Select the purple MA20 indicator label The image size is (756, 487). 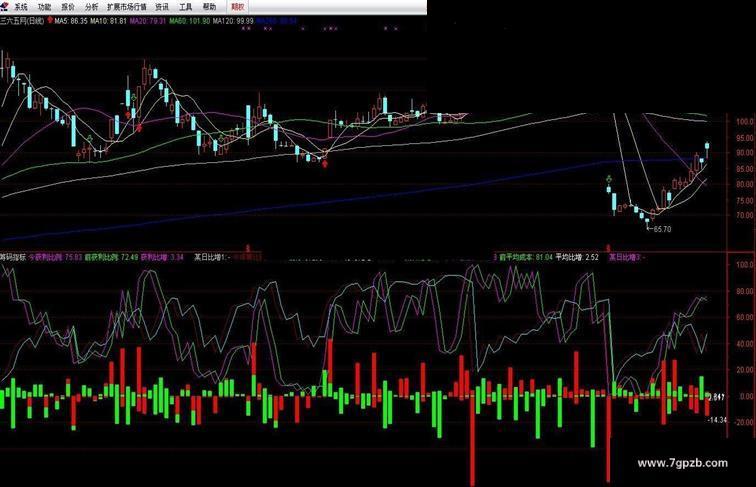point(147,21)
